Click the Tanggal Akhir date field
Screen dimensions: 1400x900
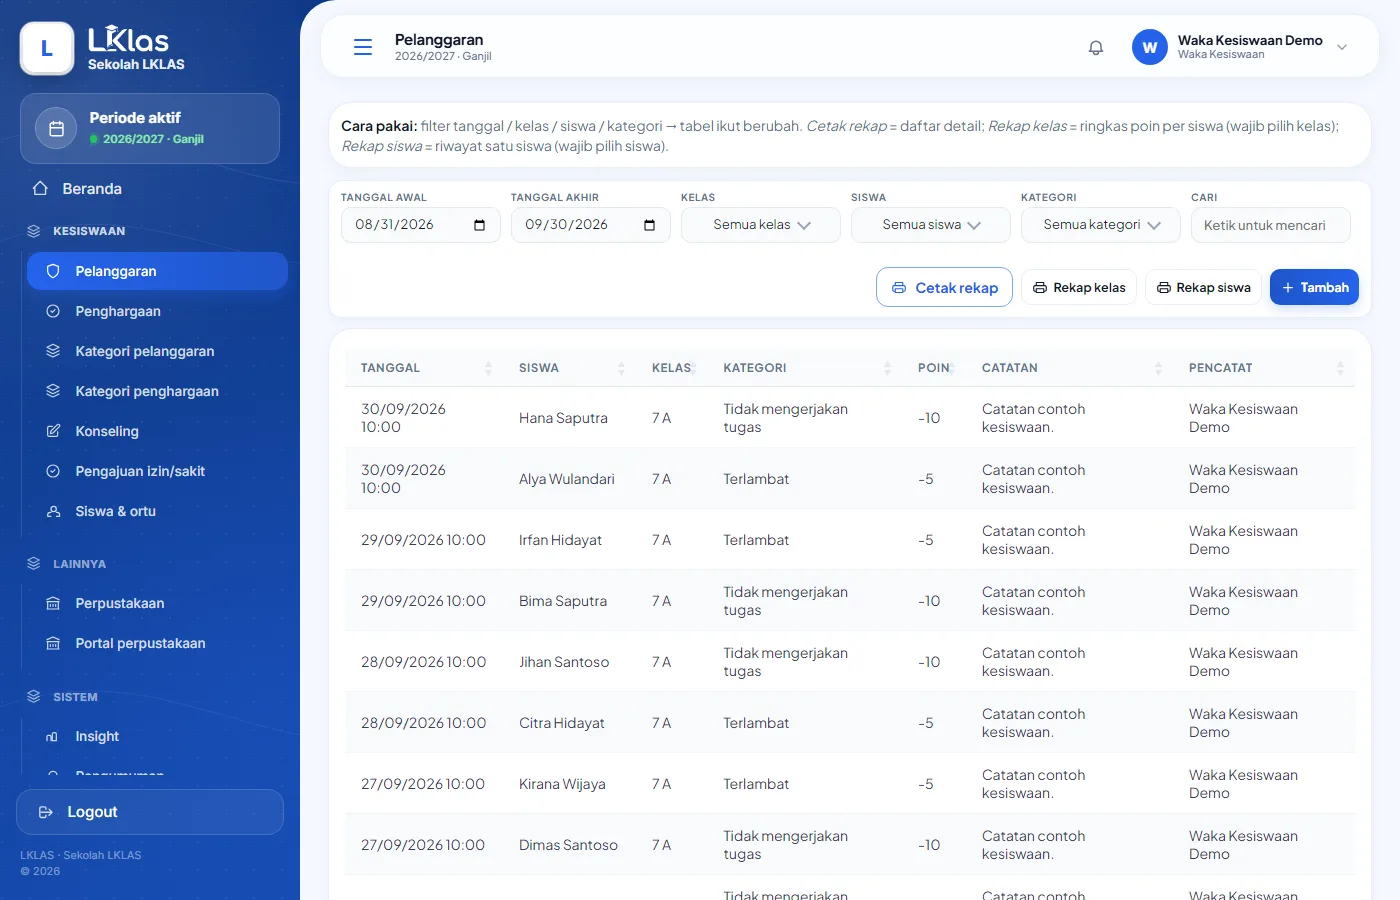point(591,225)
